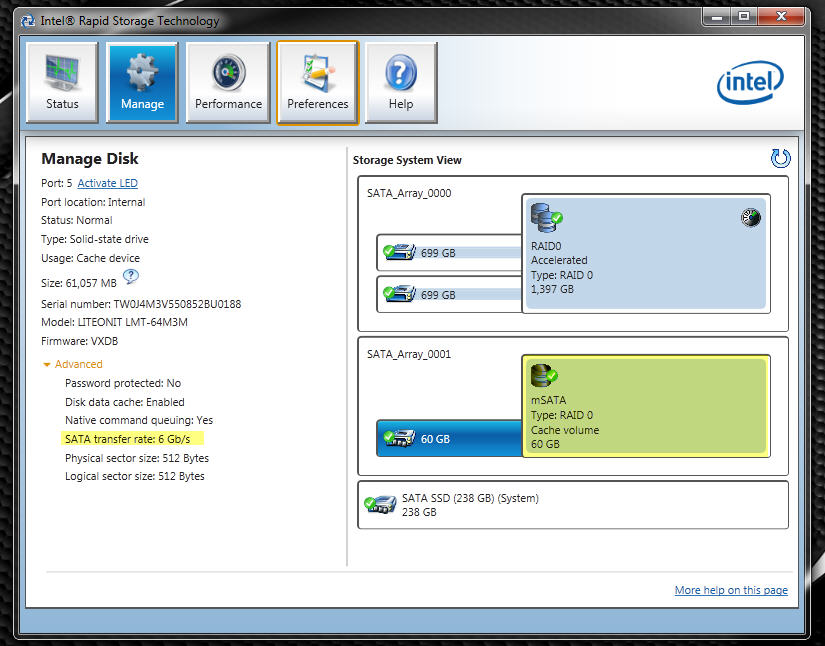Open the Performance section
Image resolution: width=825 pixels, height=646 pixels.
tap(228, 82)
